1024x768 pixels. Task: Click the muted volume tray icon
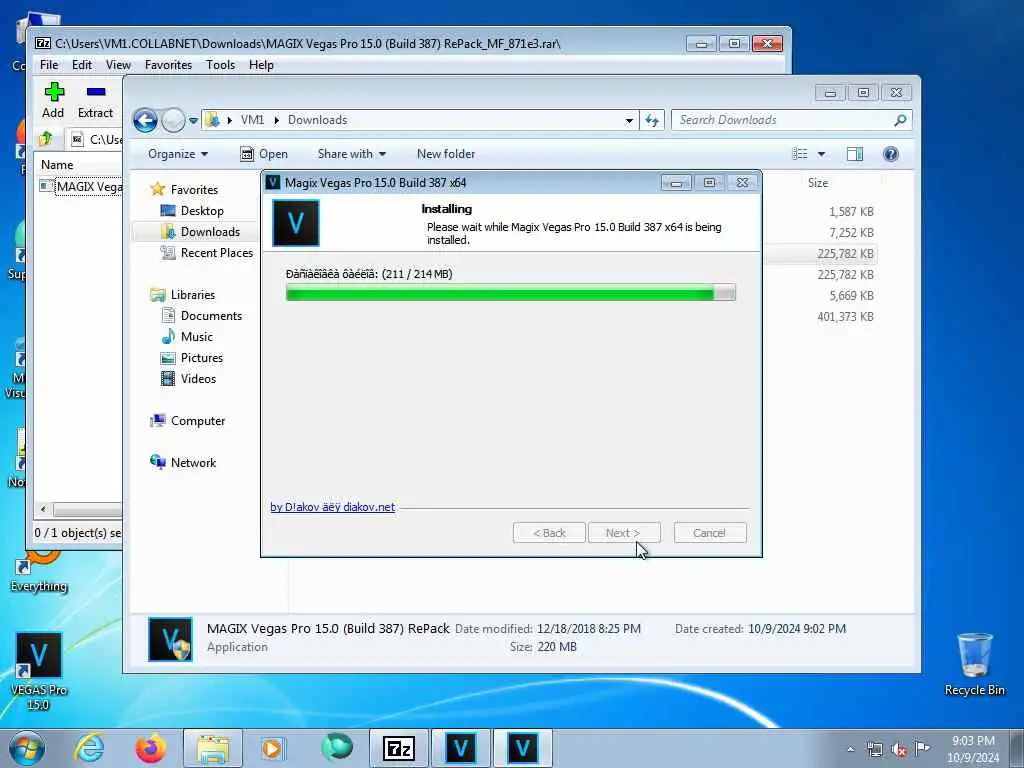pyautogui.click(x=899, y=750)
